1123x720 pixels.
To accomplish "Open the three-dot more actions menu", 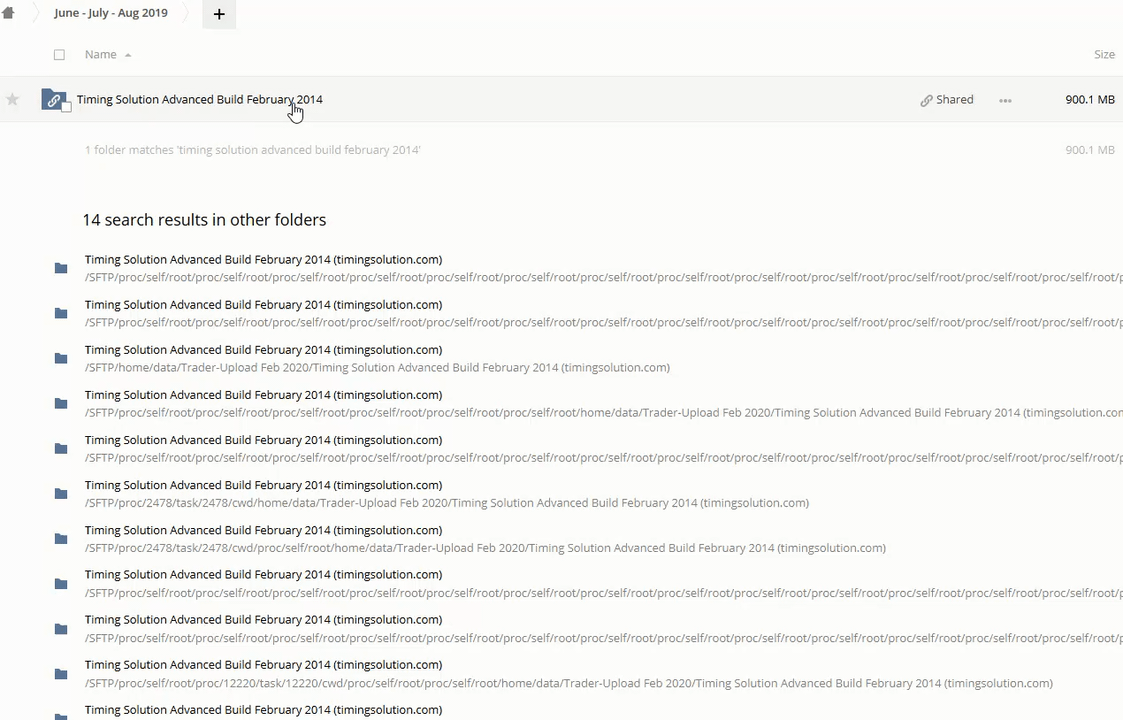I will 1005,100.
